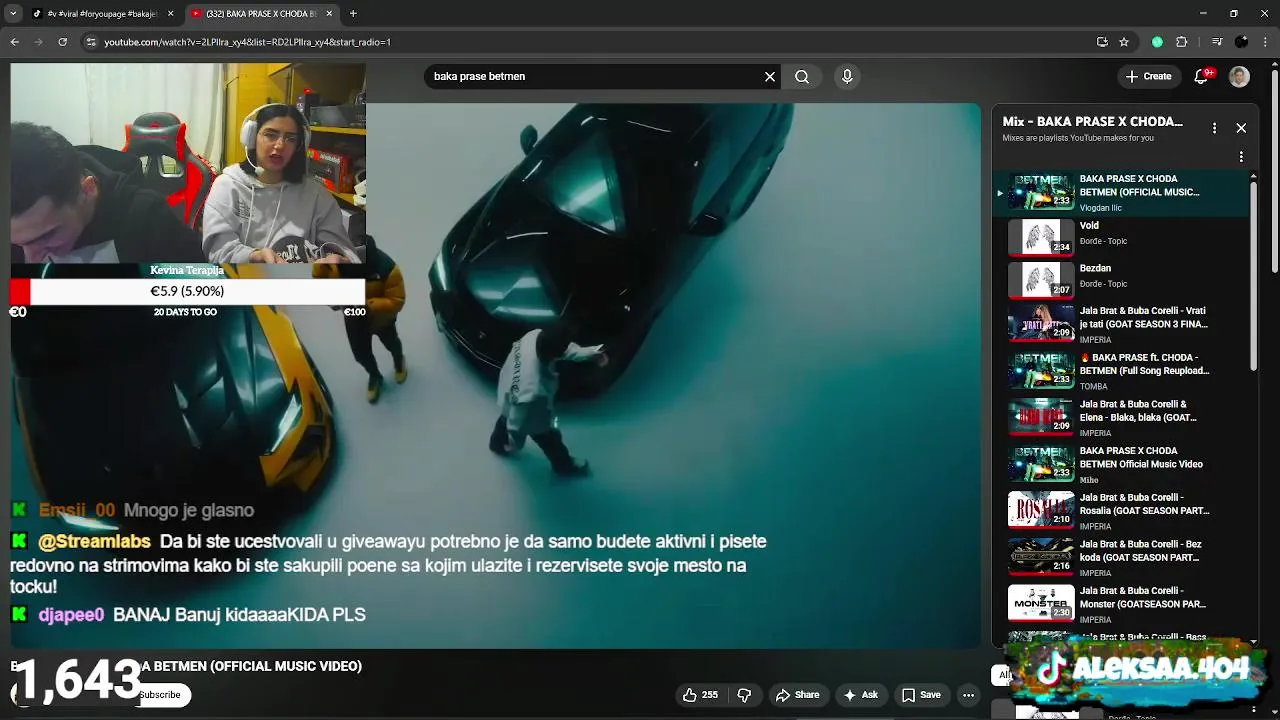Dislike the video
The image size is (1280, 720).
tap(744, 695)
